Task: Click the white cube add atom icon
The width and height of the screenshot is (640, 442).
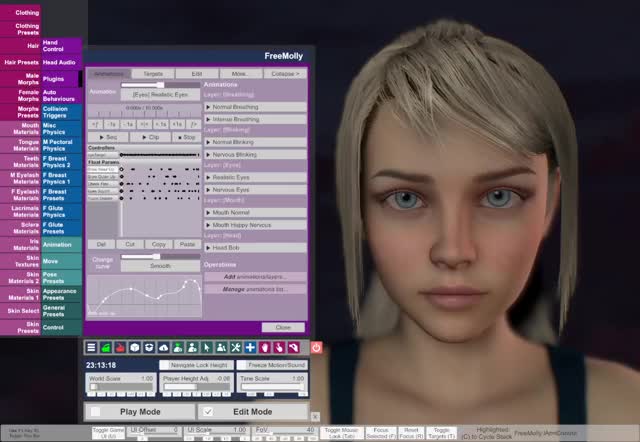Action: [x=134, y=348]
